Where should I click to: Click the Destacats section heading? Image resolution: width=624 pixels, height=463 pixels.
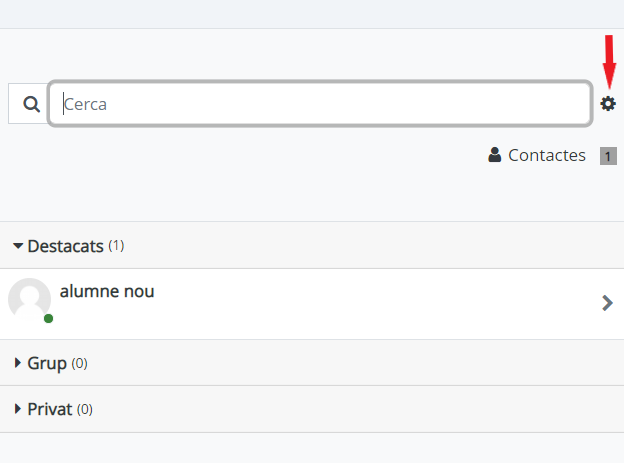pyautogui.click(x=65, y=246)
